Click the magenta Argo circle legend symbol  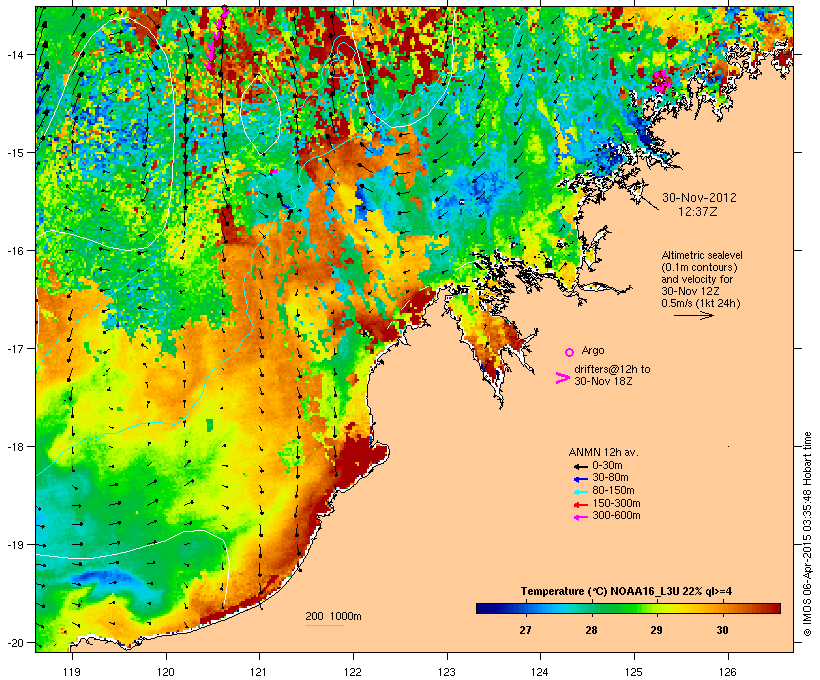click(x=570, y=352)
